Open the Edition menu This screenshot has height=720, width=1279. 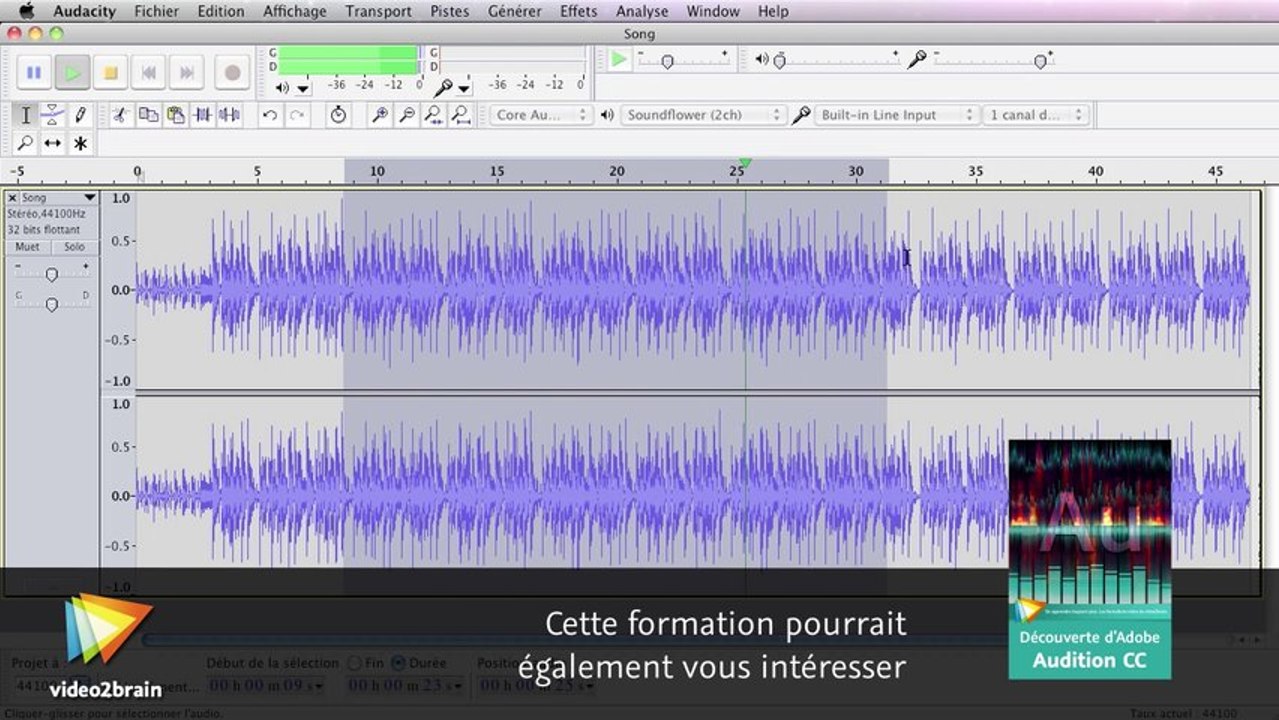pyautogui.click(x=221, y=11)
